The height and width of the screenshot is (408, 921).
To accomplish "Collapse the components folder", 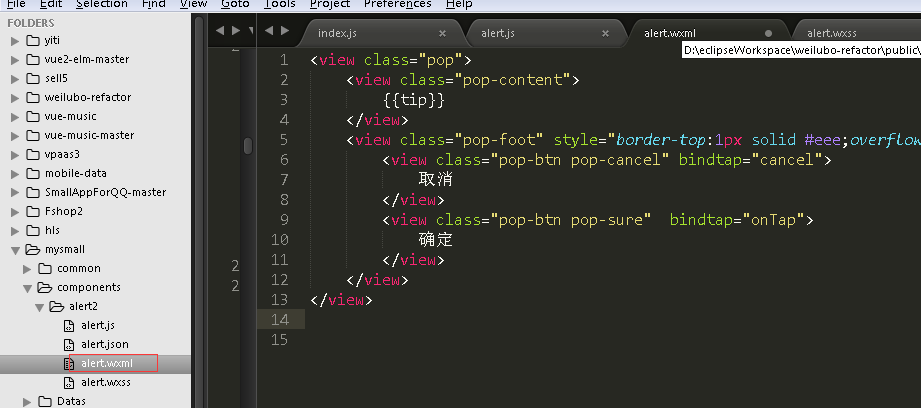I will coord(28,287).
